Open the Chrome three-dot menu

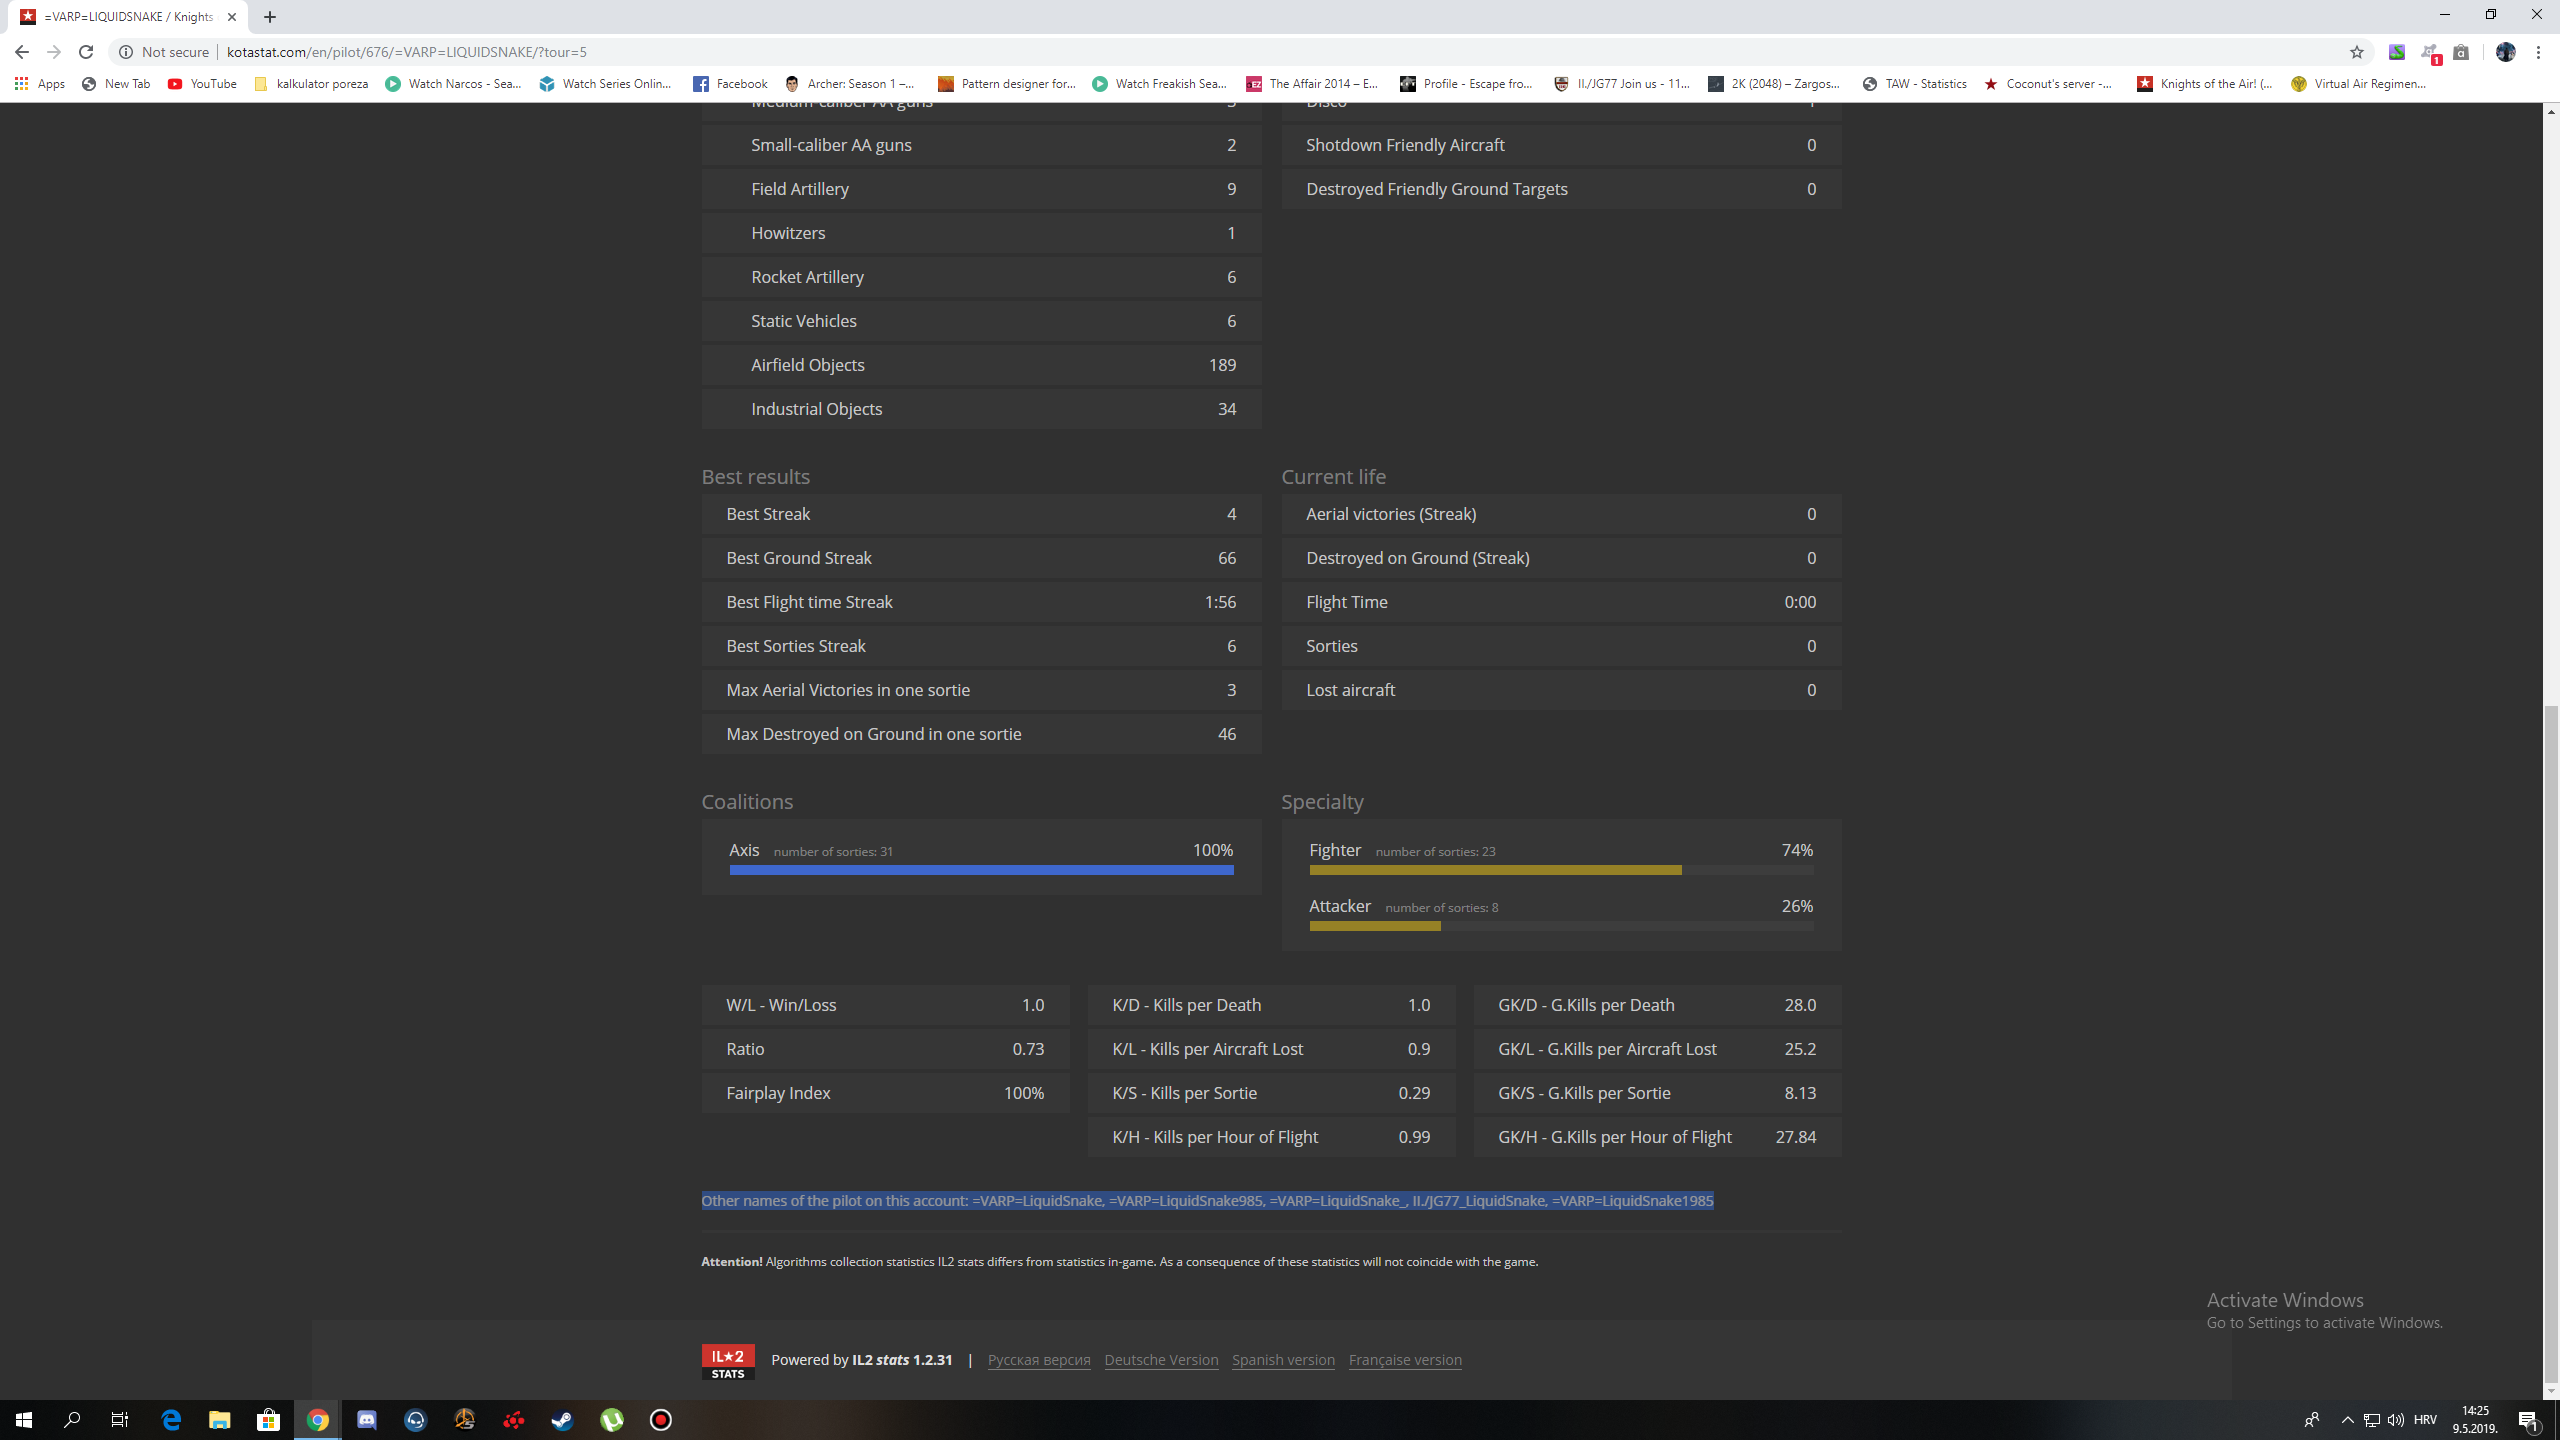pos(2538,52)
